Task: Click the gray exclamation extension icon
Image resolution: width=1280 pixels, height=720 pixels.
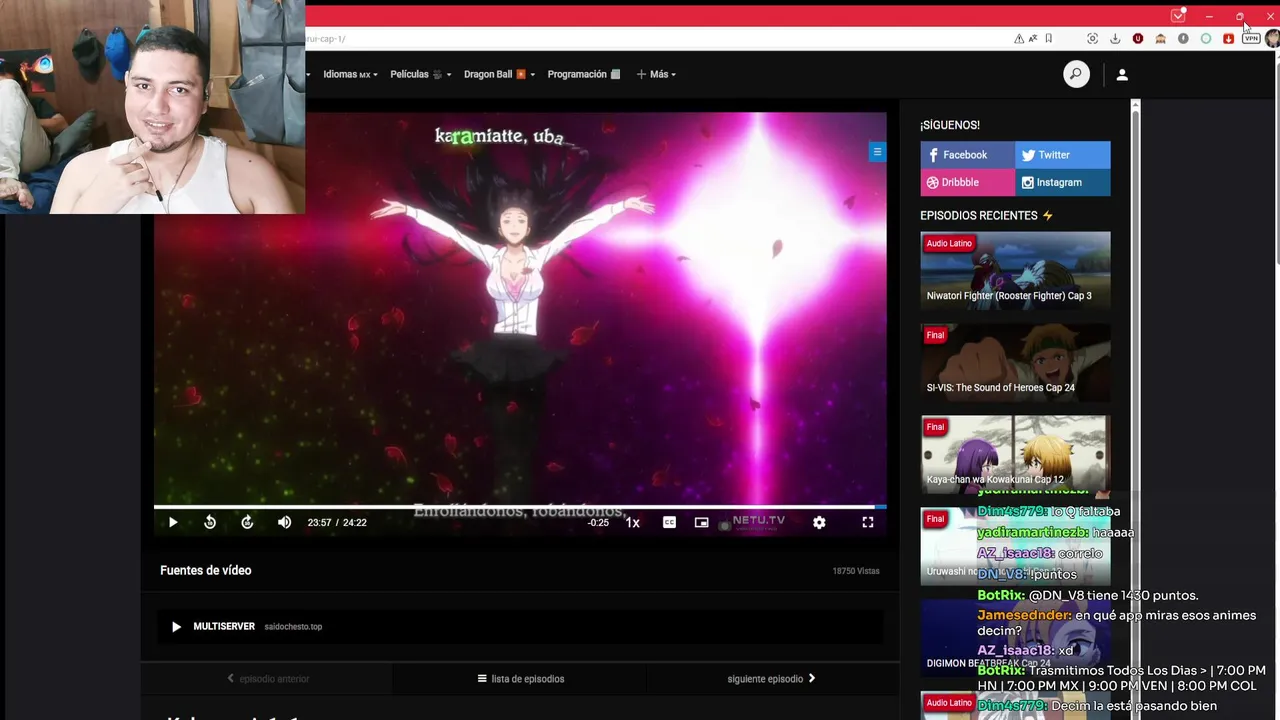Action: 1183,39
